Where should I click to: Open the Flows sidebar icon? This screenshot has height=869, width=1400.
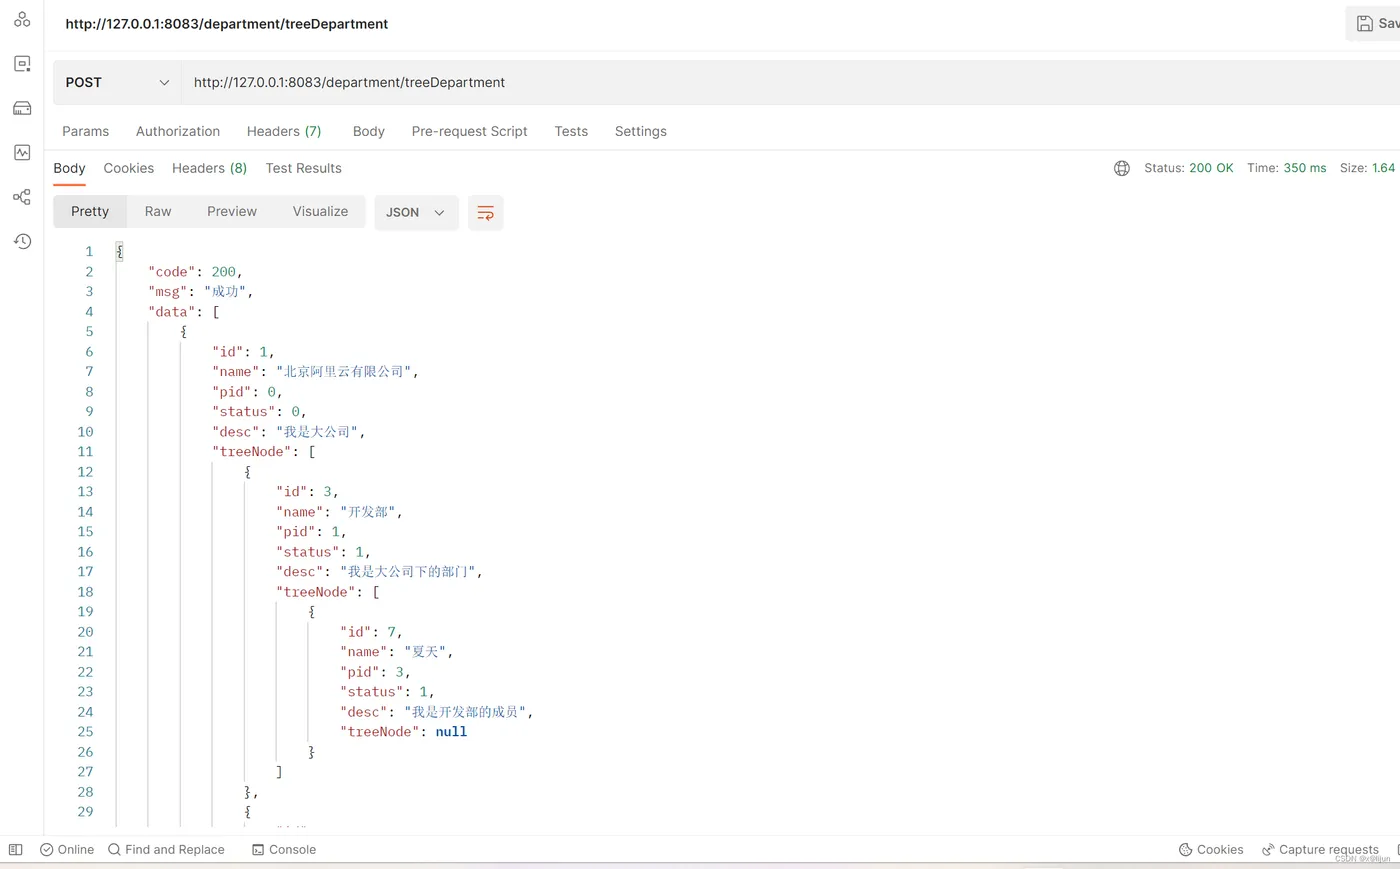[x=22, y=197]
